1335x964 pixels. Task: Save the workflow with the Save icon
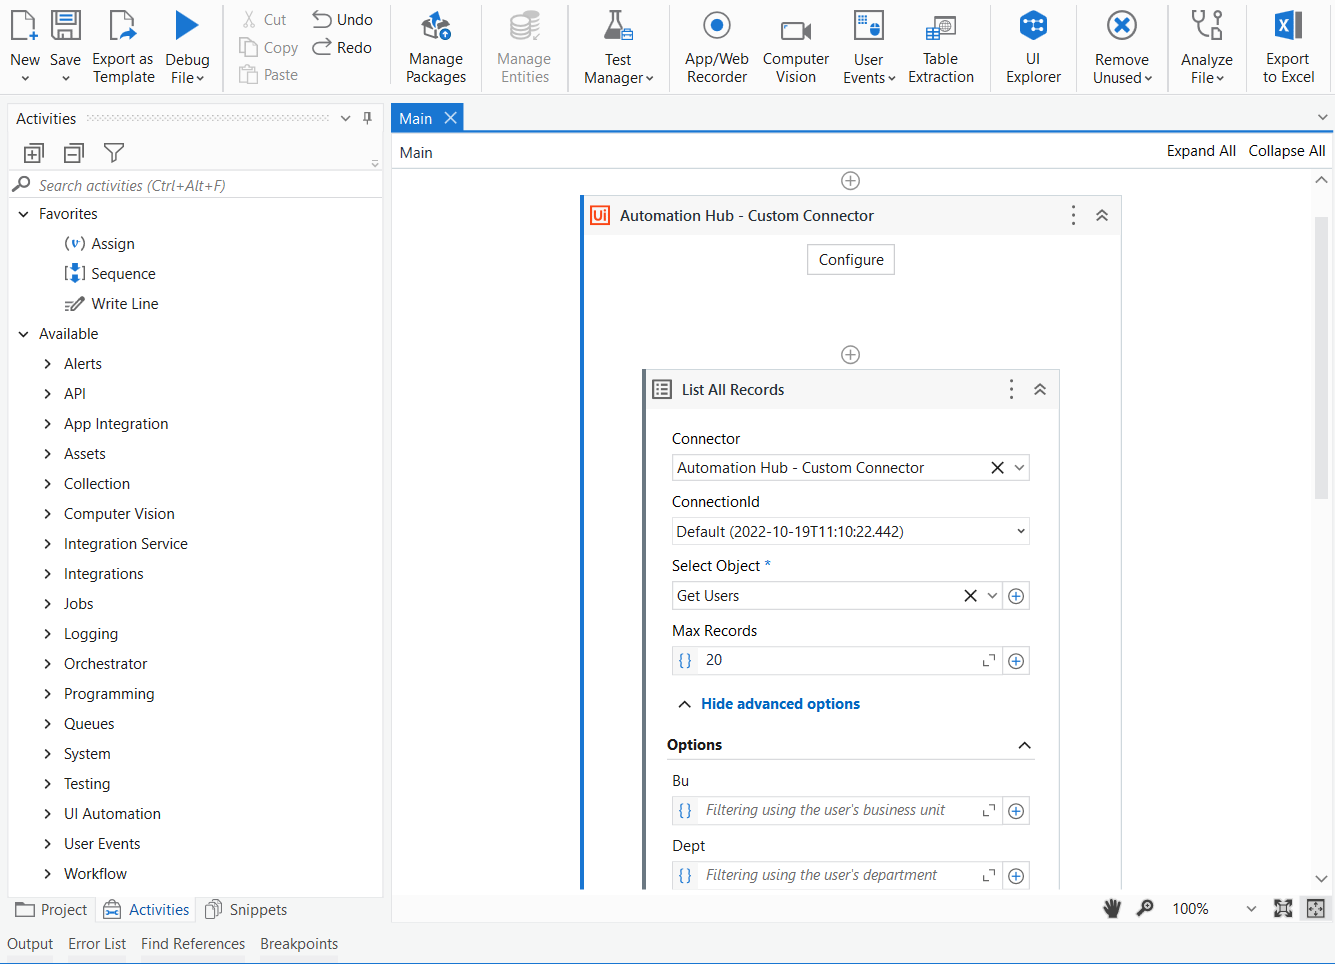coord(66,25)
